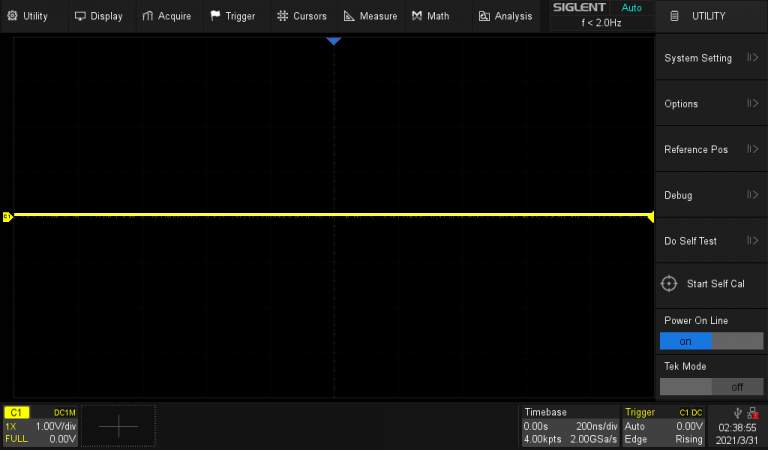Toggle the Tek Mode switch

710,386
